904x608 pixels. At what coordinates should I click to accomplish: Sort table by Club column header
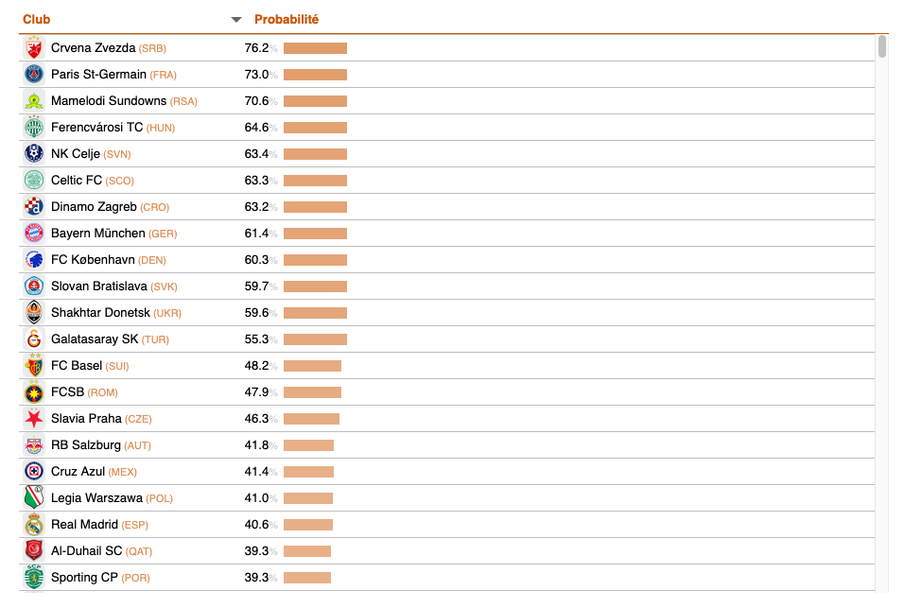[37, 20]
